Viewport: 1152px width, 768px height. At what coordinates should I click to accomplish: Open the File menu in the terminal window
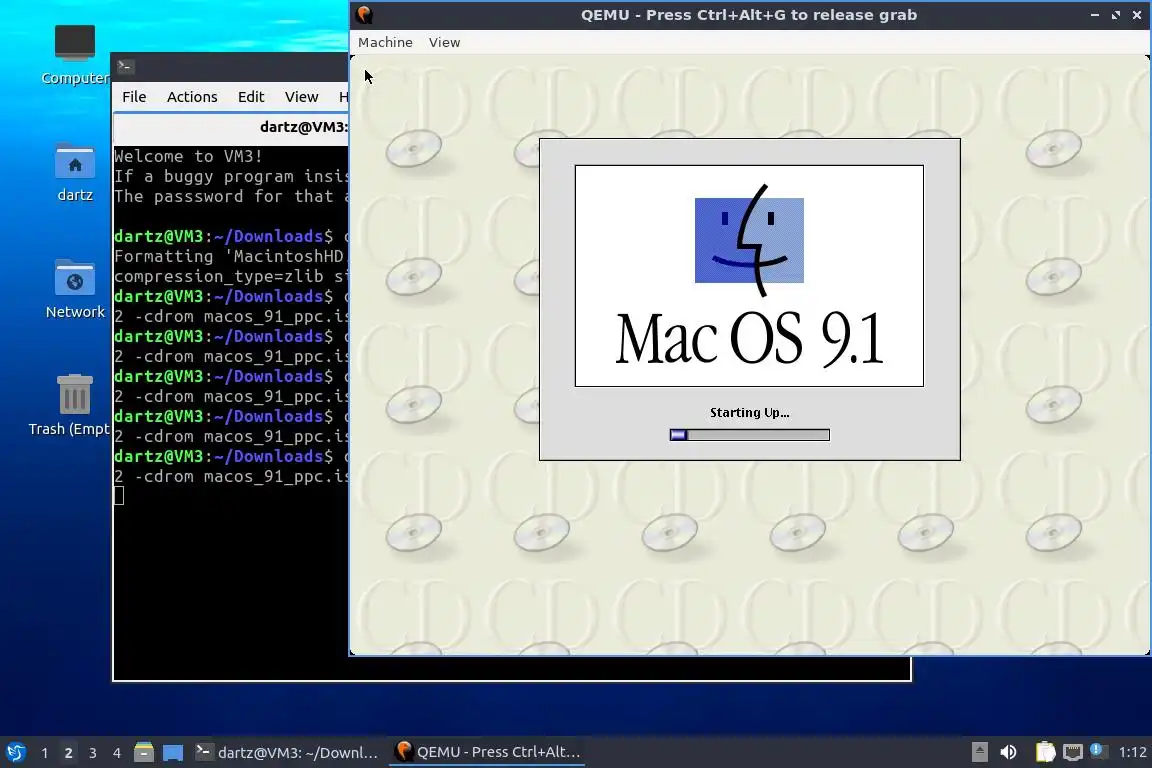click(x=134, y=97)
